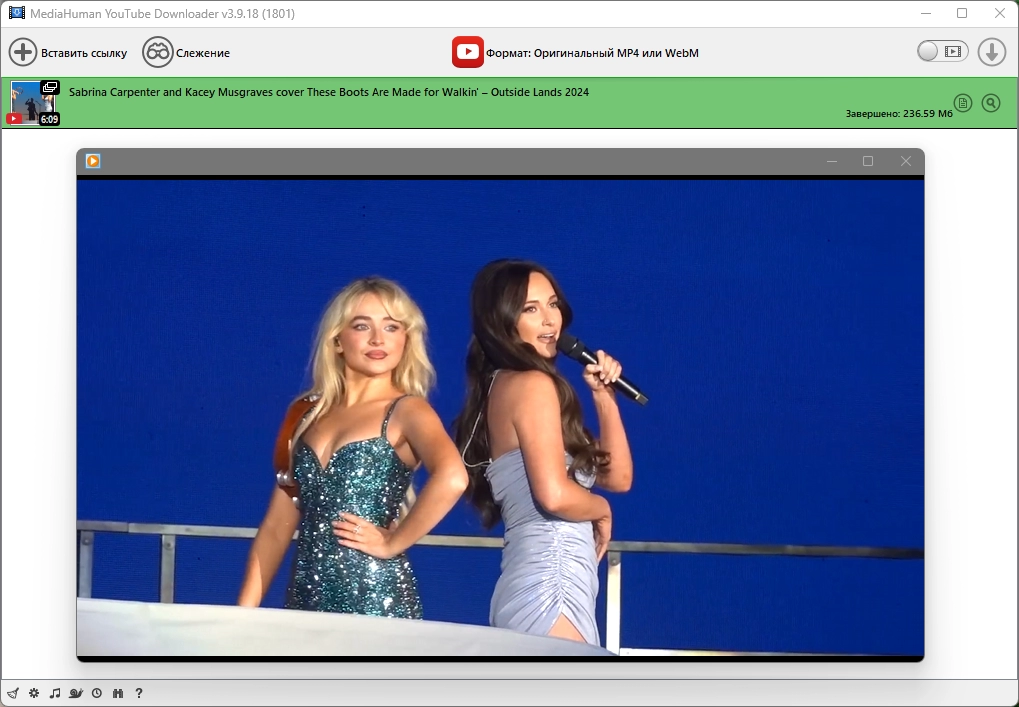Click the 'Слежение' text label
The width and height of the screenshot is (1019, 707).
203,53
